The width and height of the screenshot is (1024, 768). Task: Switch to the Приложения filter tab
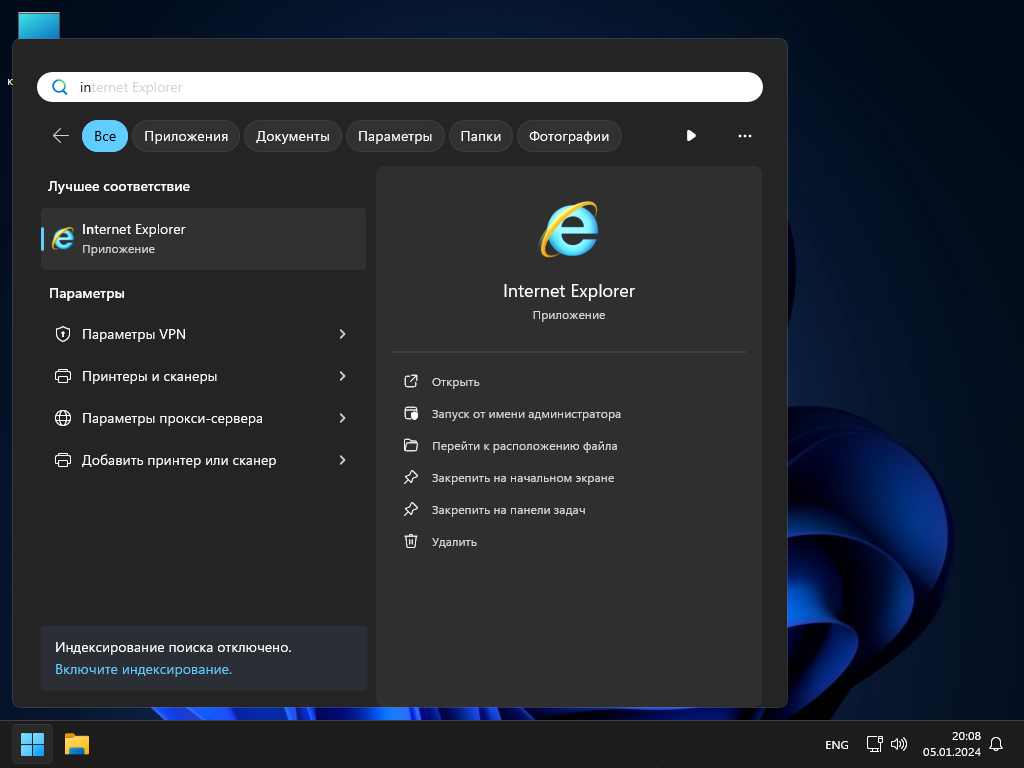pyautogui.click(x=186, y=136)
